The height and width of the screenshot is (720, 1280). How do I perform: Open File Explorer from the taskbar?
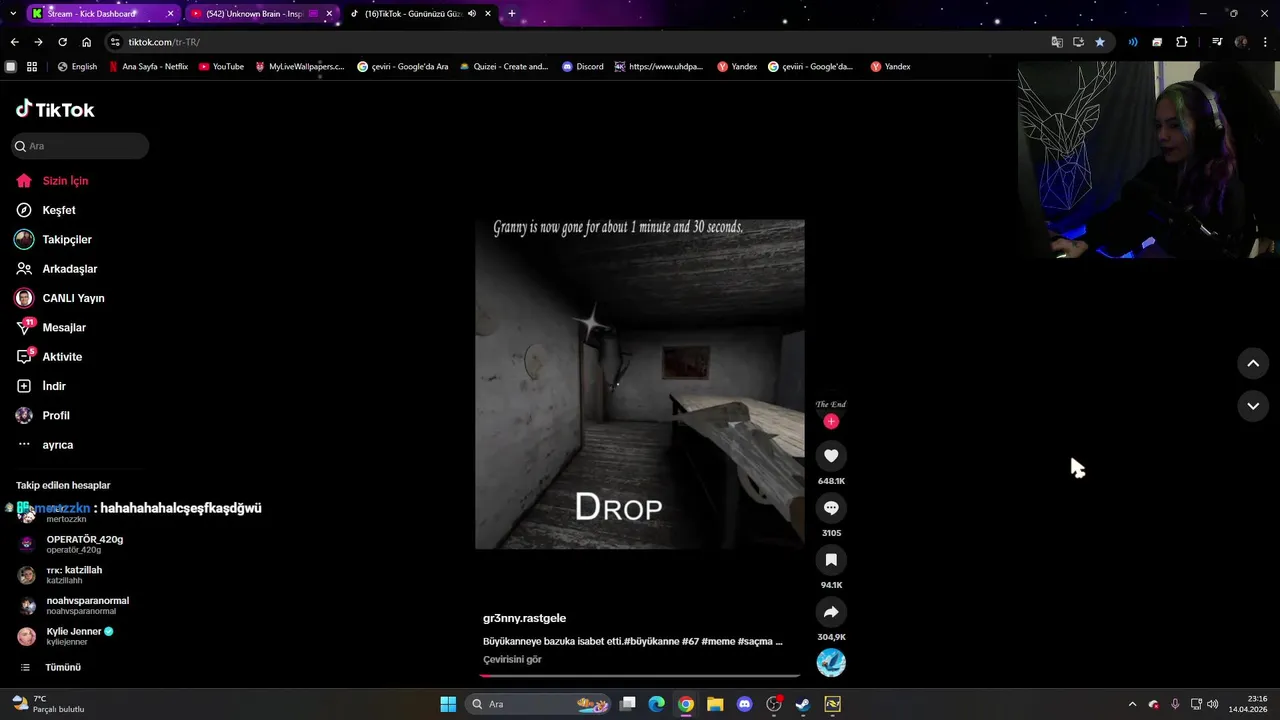point(715,704)
